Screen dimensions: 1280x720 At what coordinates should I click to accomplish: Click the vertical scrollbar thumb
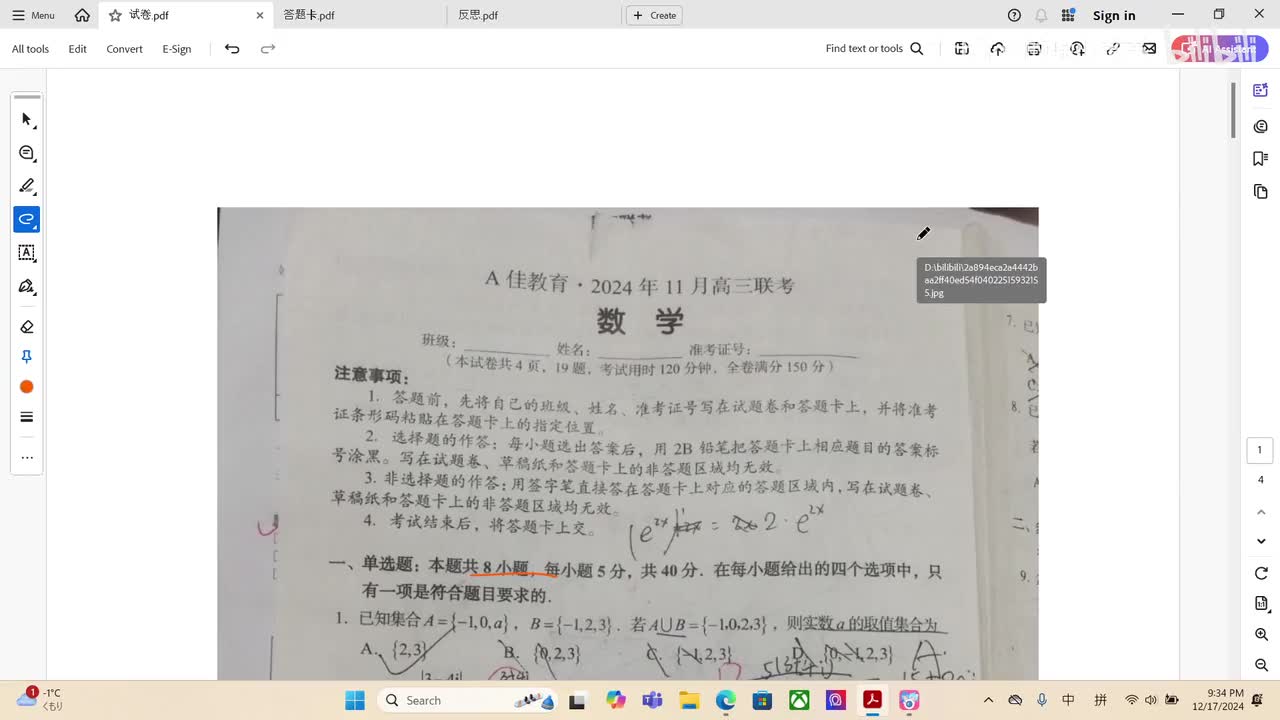[1233, 110]
